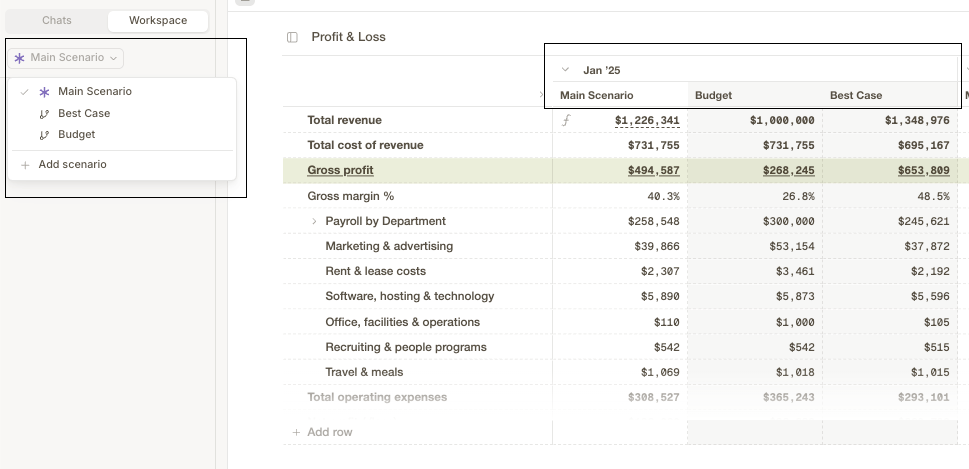The height and width of the screenshot is (469, 969).
Task: Expand the Payroll by Department row
Action: click(x=314, y=221)
